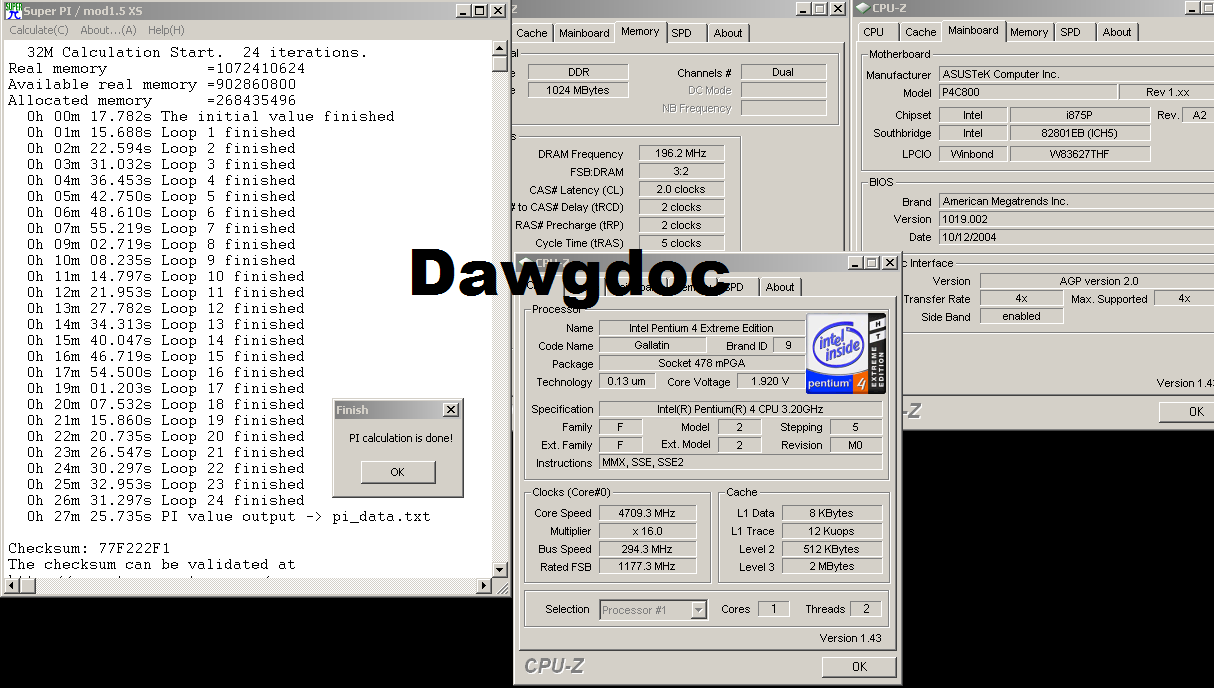Open the Help(H) menu in Super PI
This screenshot has height=688, width=1214.
coord(166,30)
